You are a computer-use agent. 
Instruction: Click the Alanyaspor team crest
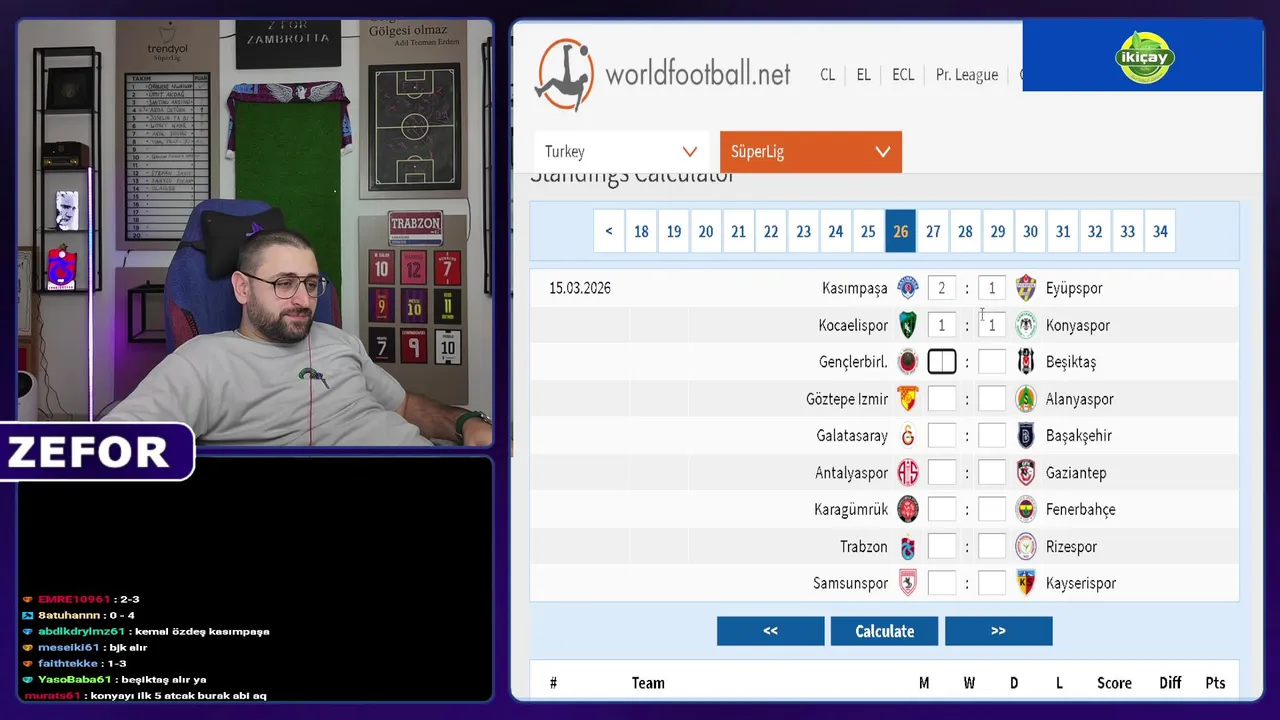[x=1026, y=399]
